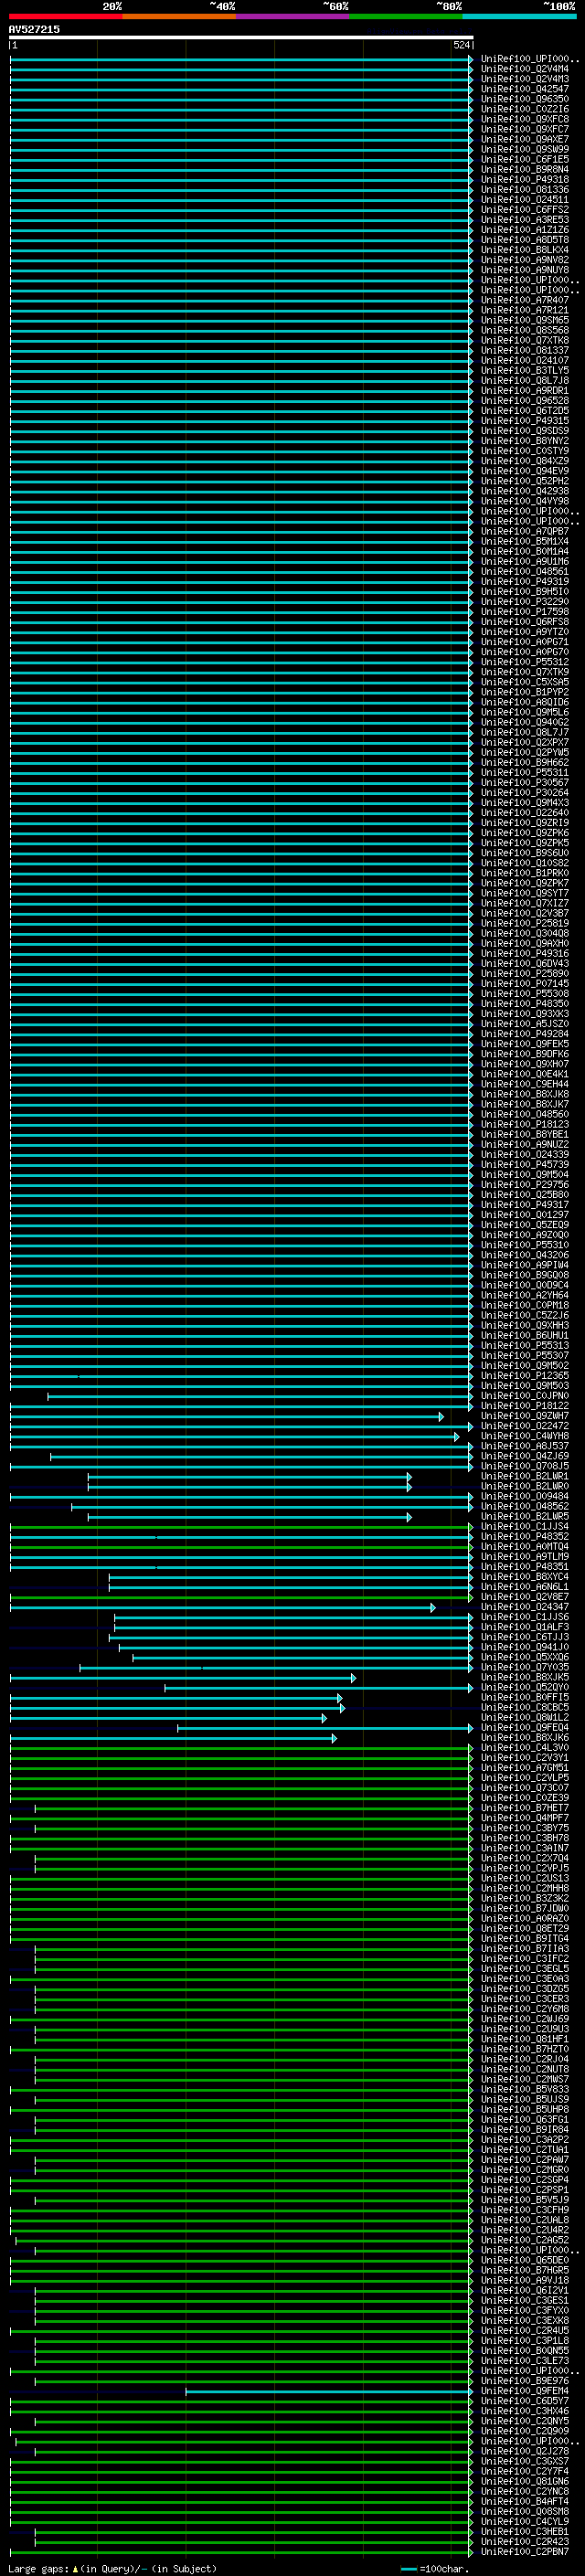Select hit label UniRef100_C4L3V0
The width and height of the screenshot is (585, 2576).
[x=525, y=1747]
